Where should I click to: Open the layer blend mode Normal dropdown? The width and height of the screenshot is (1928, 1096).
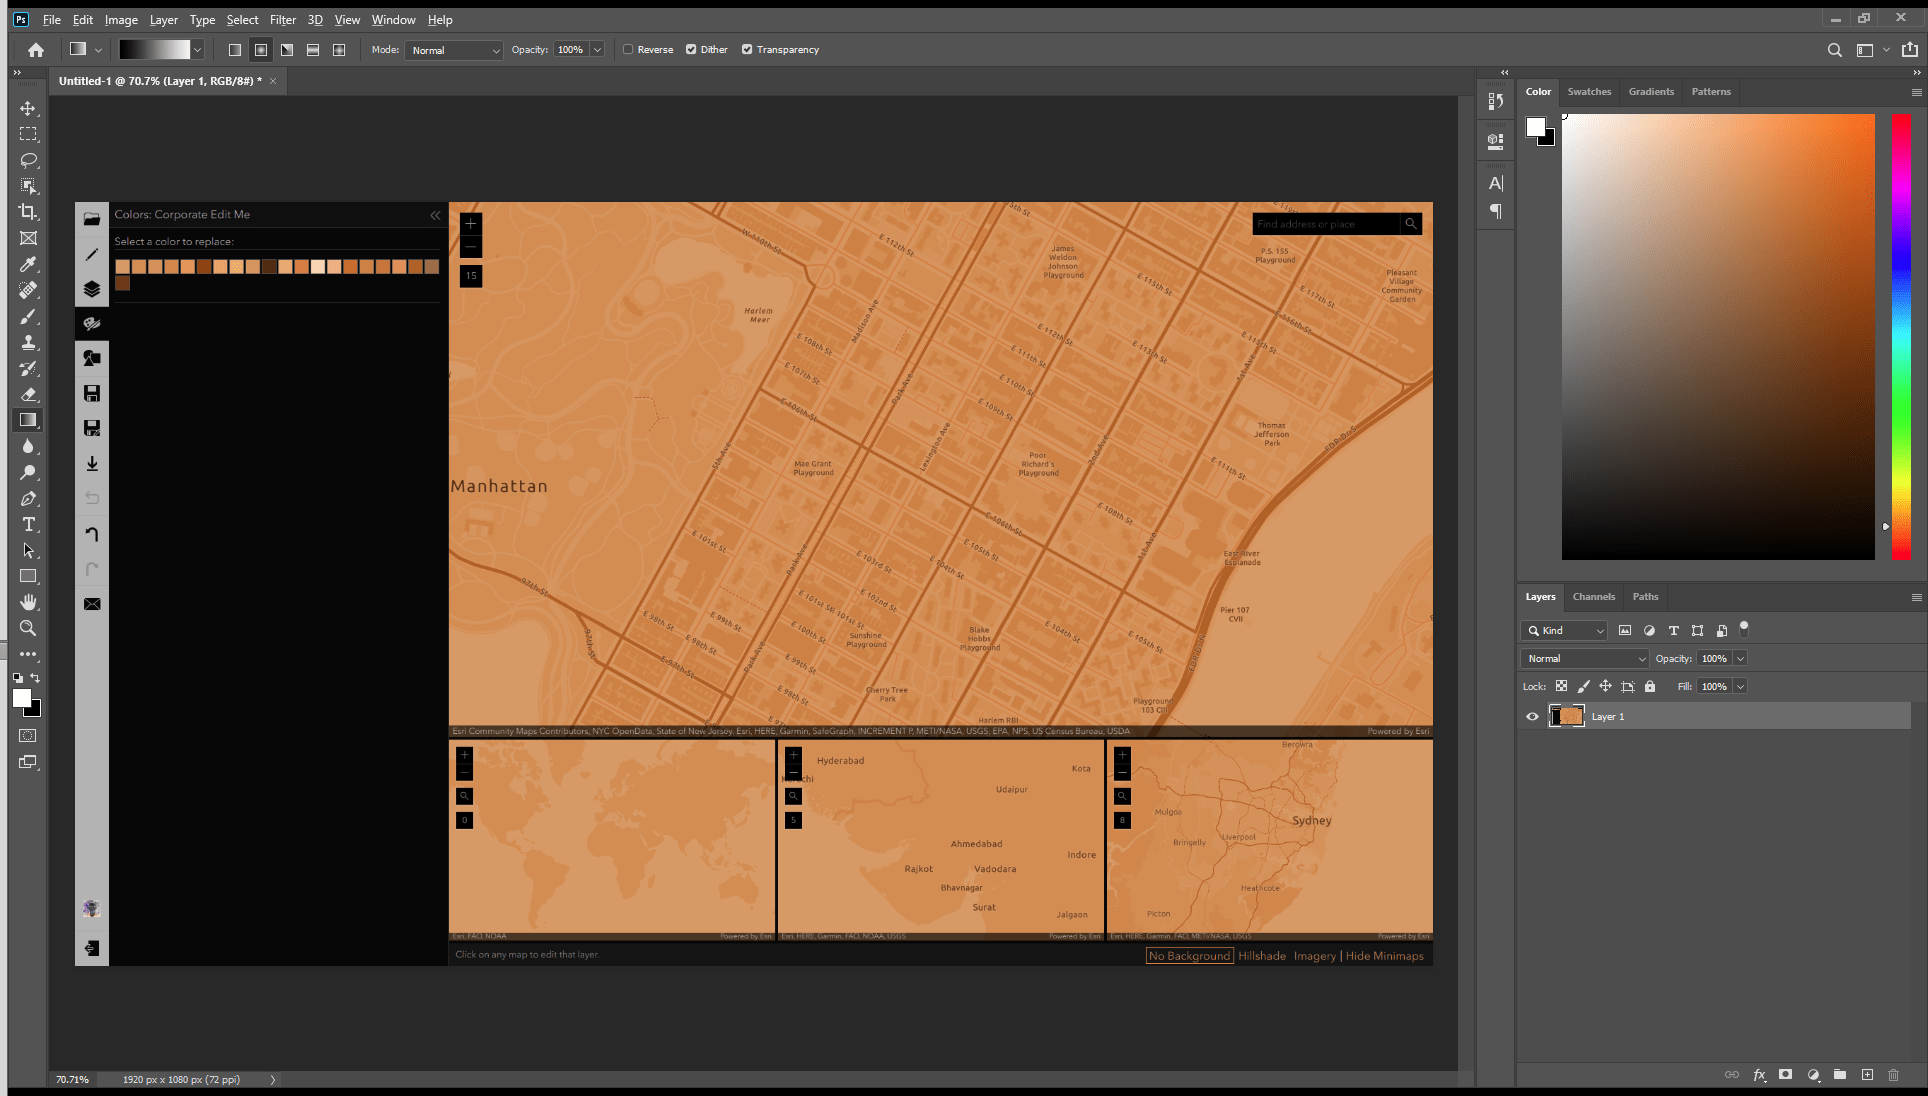(1585, 658)
